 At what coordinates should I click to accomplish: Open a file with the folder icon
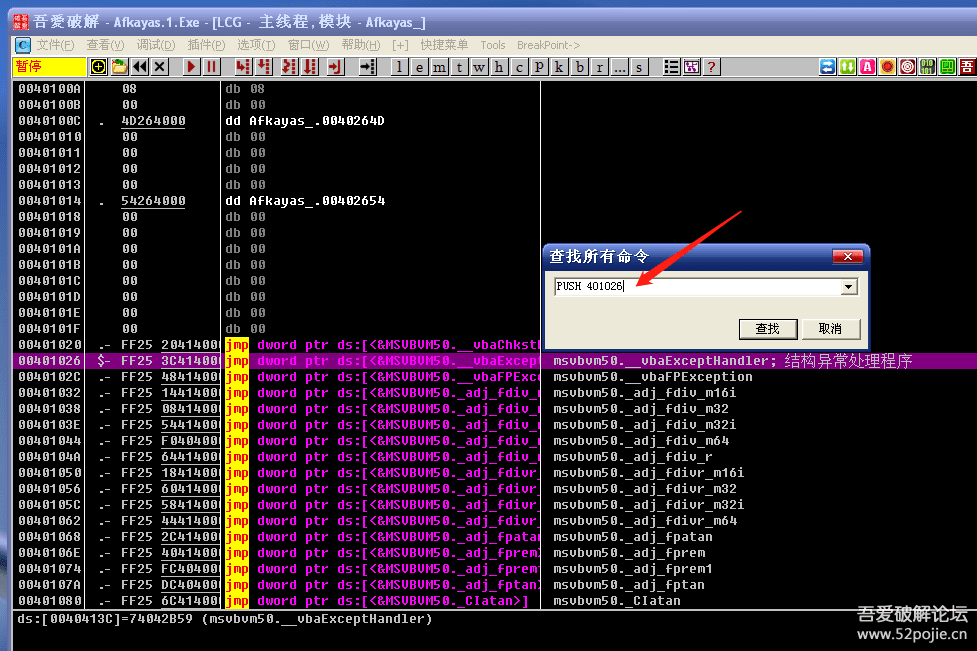tap(119, 67)
